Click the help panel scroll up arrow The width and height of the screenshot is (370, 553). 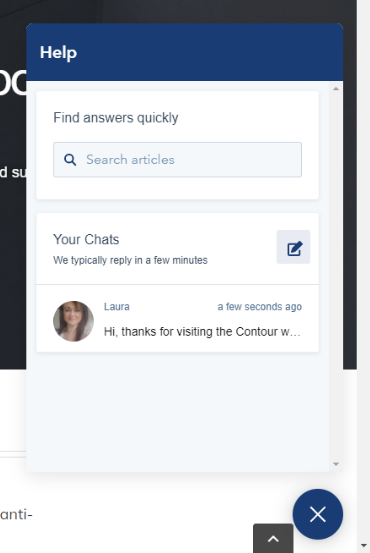tap(336, 89)
